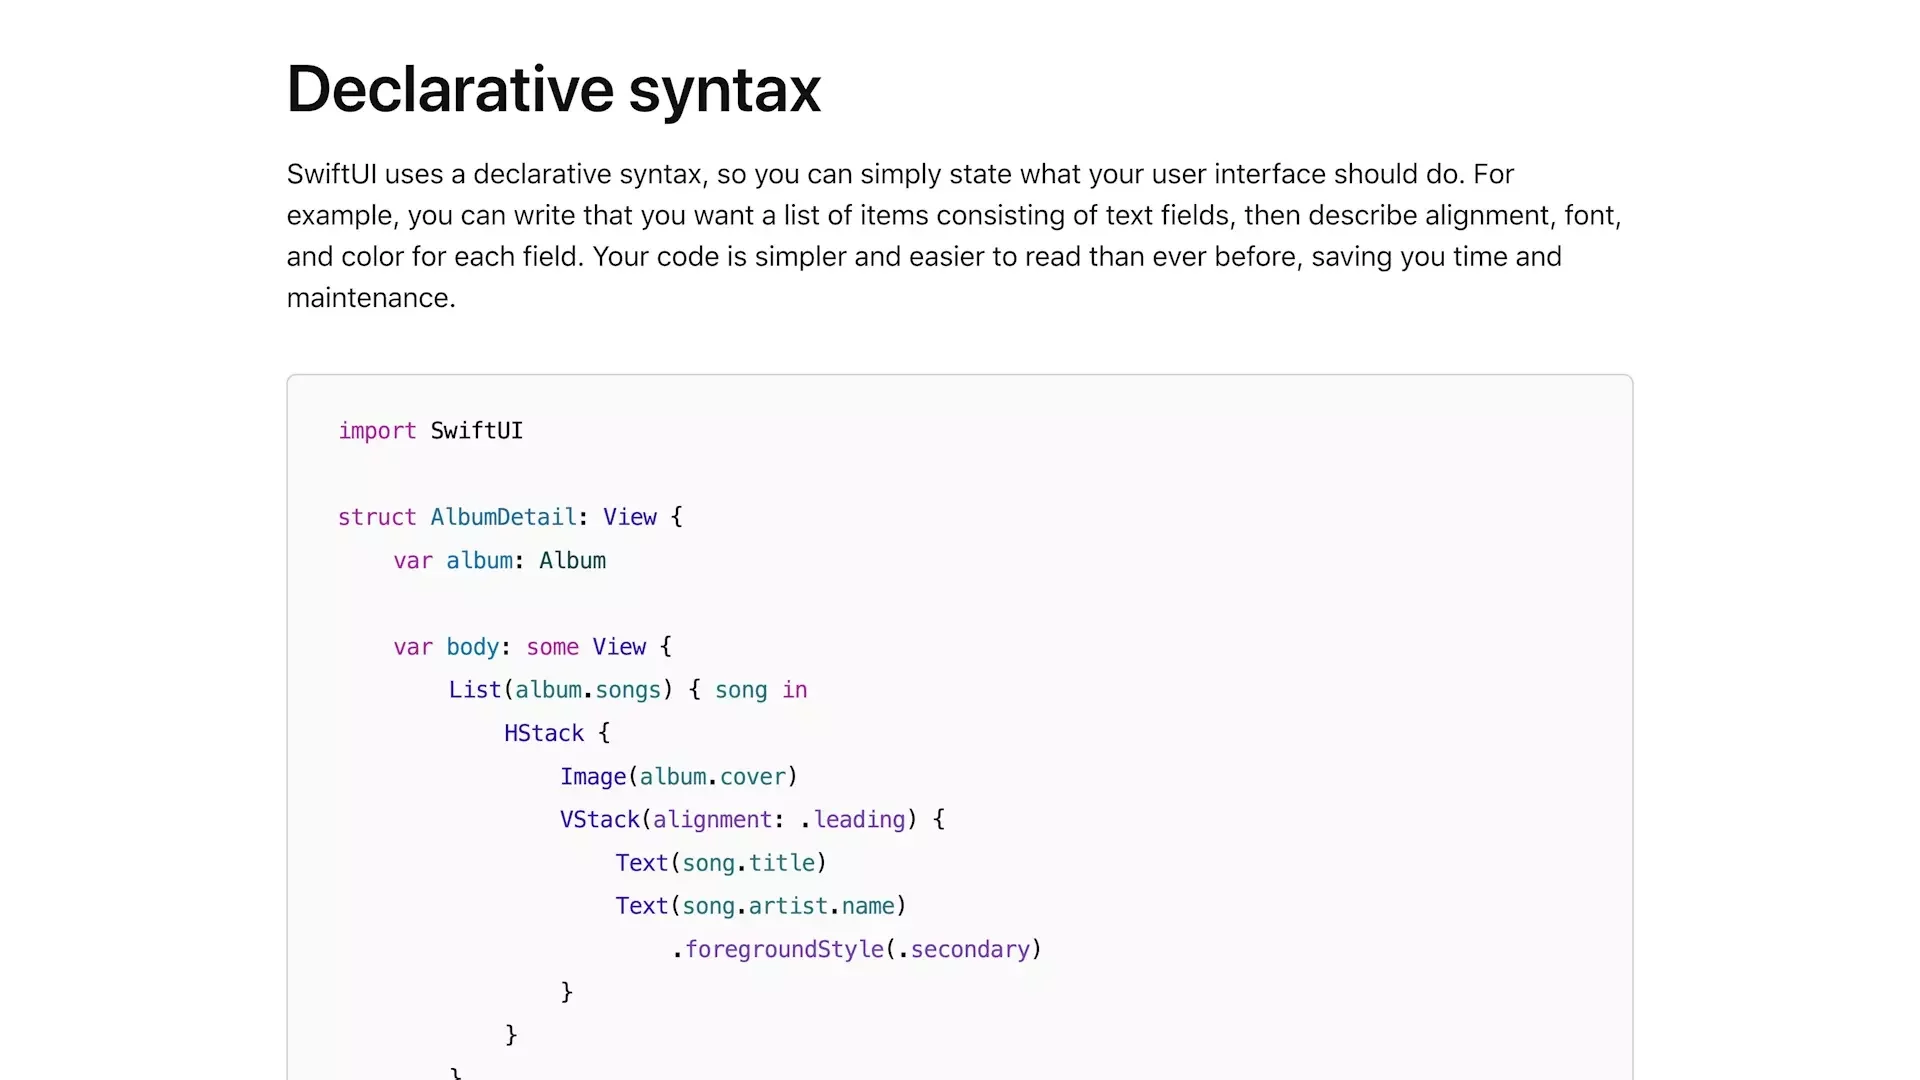Select the View protocol name after AlbumDetail
The width and height of the screenshot is (1920, 1080).
(629, 517)
